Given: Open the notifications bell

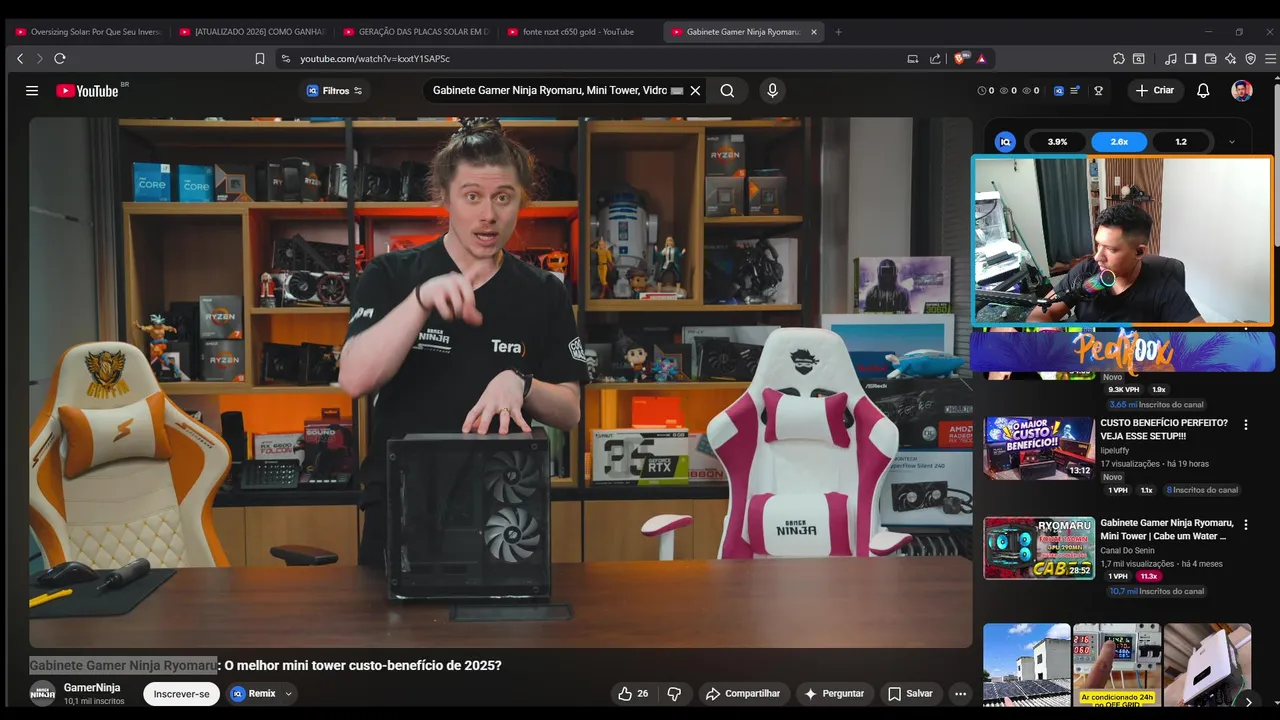Looking at the screenshot, I should pyautogui.click(x=1203, y=91).
